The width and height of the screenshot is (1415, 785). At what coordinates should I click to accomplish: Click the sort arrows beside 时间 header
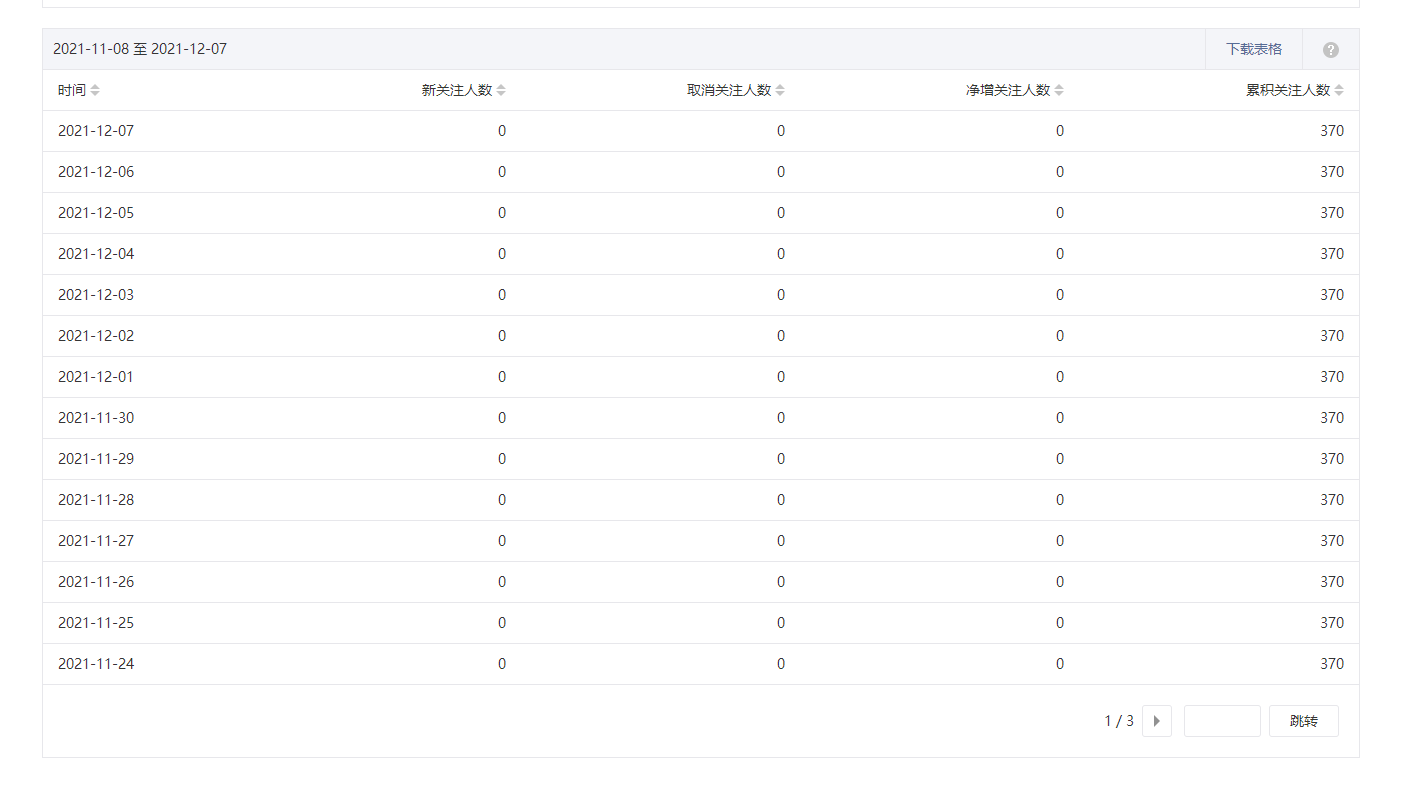(95, 90)
